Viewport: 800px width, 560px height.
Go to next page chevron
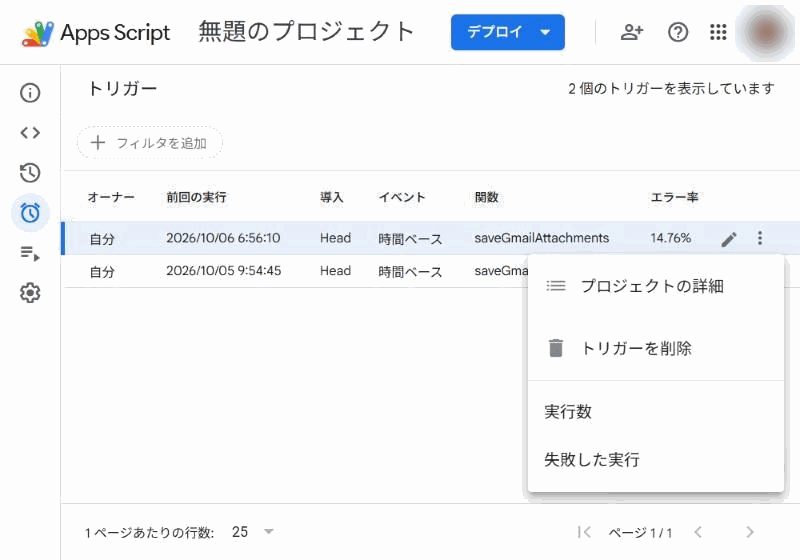[749, 532]
